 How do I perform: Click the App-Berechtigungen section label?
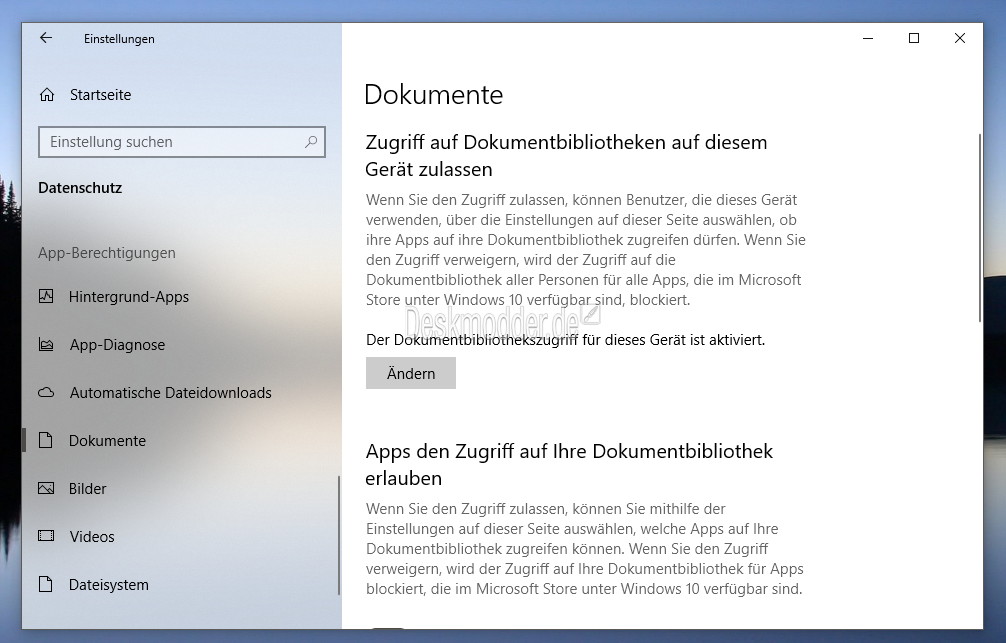[x=107, y=253]
